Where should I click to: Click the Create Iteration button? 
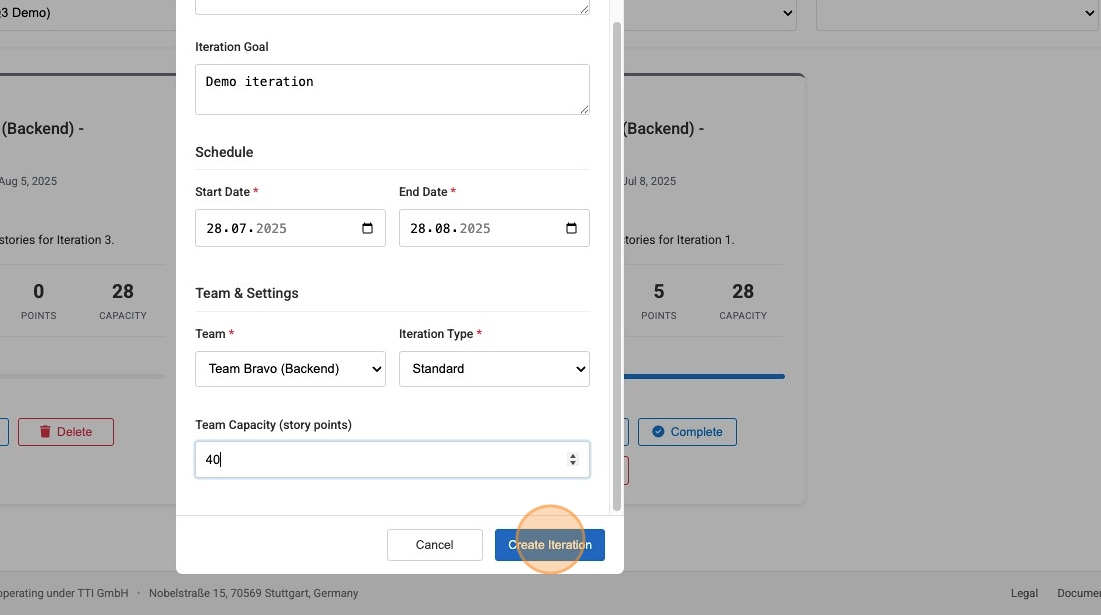click(549, 544)
